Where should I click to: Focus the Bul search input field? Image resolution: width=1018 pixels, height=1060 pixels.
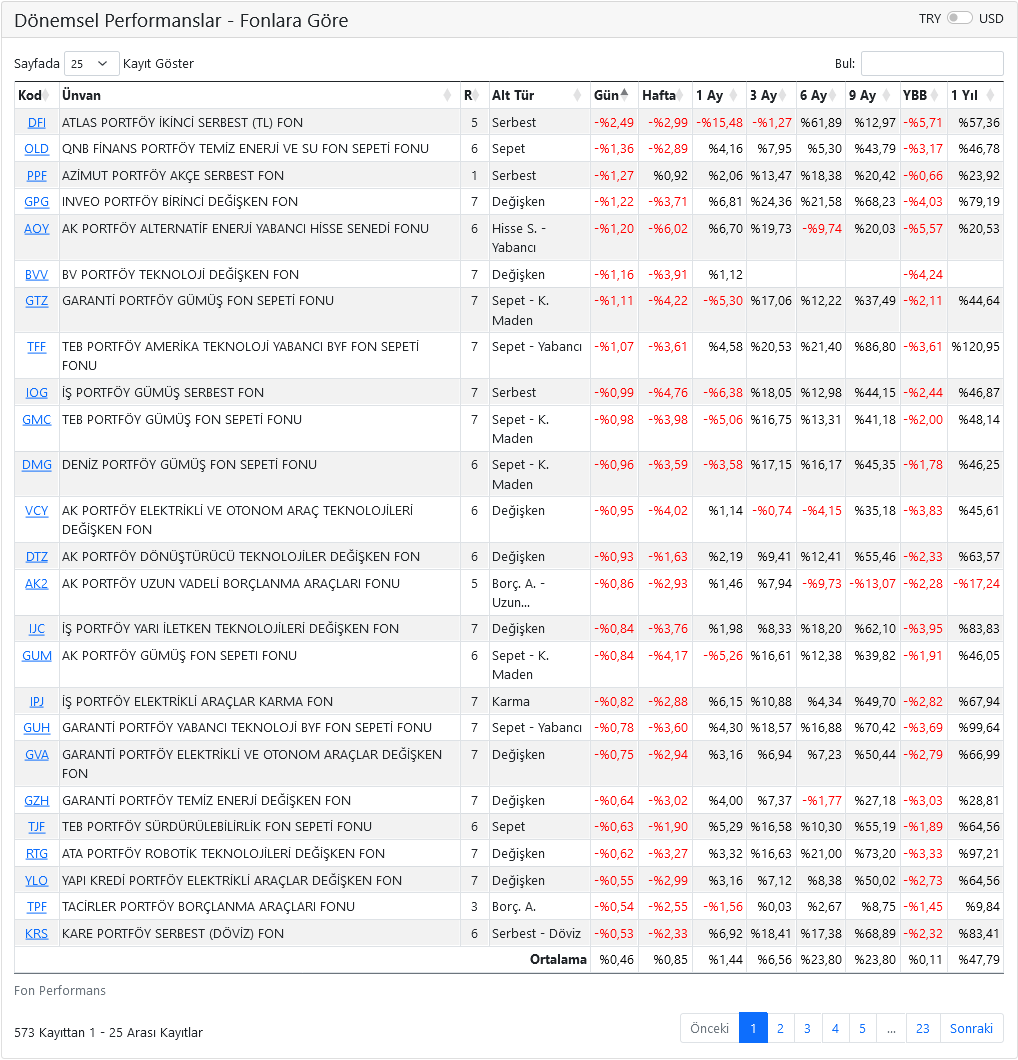932,64
